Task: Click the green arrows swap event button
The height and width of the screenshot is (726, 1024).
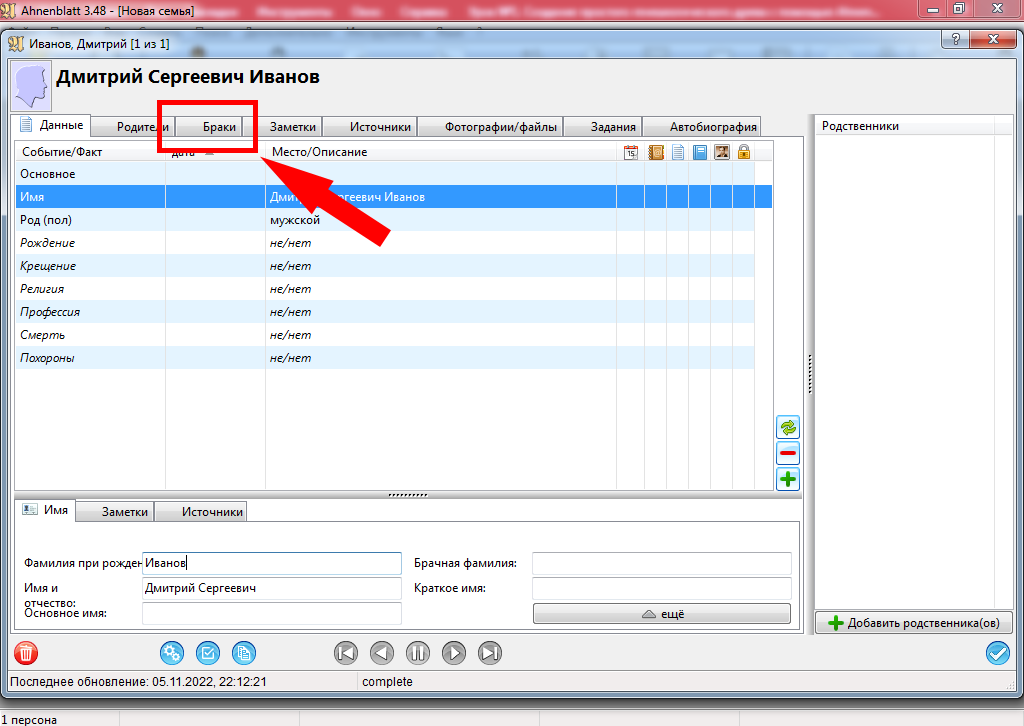Action: point(788,427)
